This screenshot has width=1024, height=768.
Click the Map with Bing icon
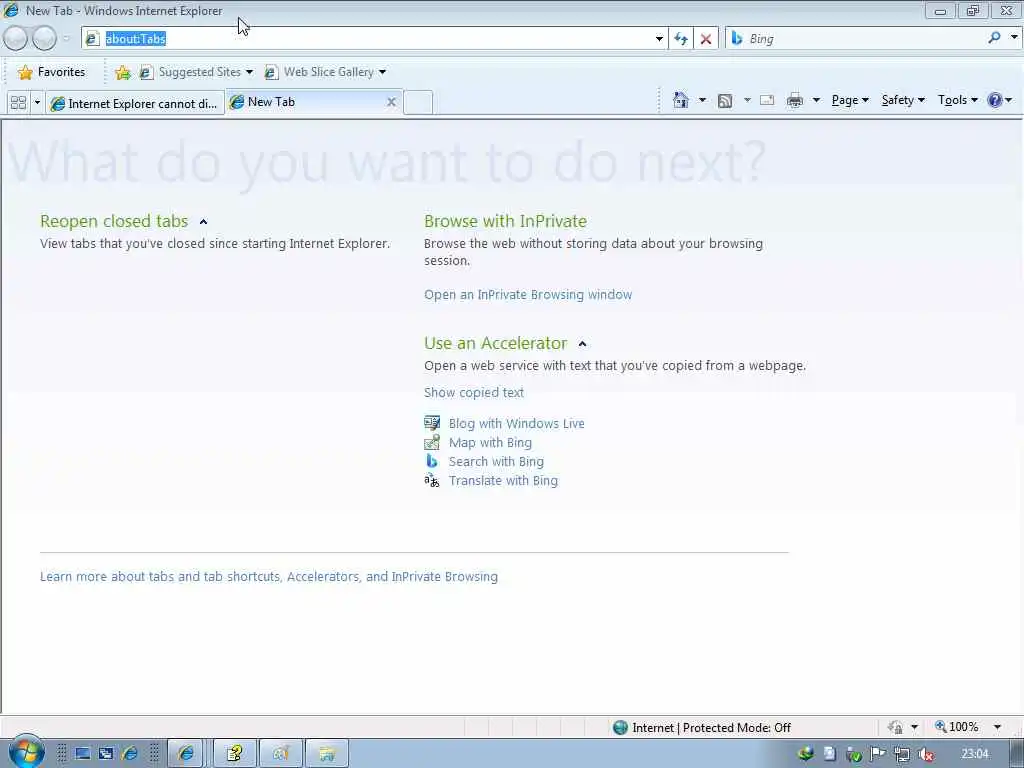click(432, 442)
